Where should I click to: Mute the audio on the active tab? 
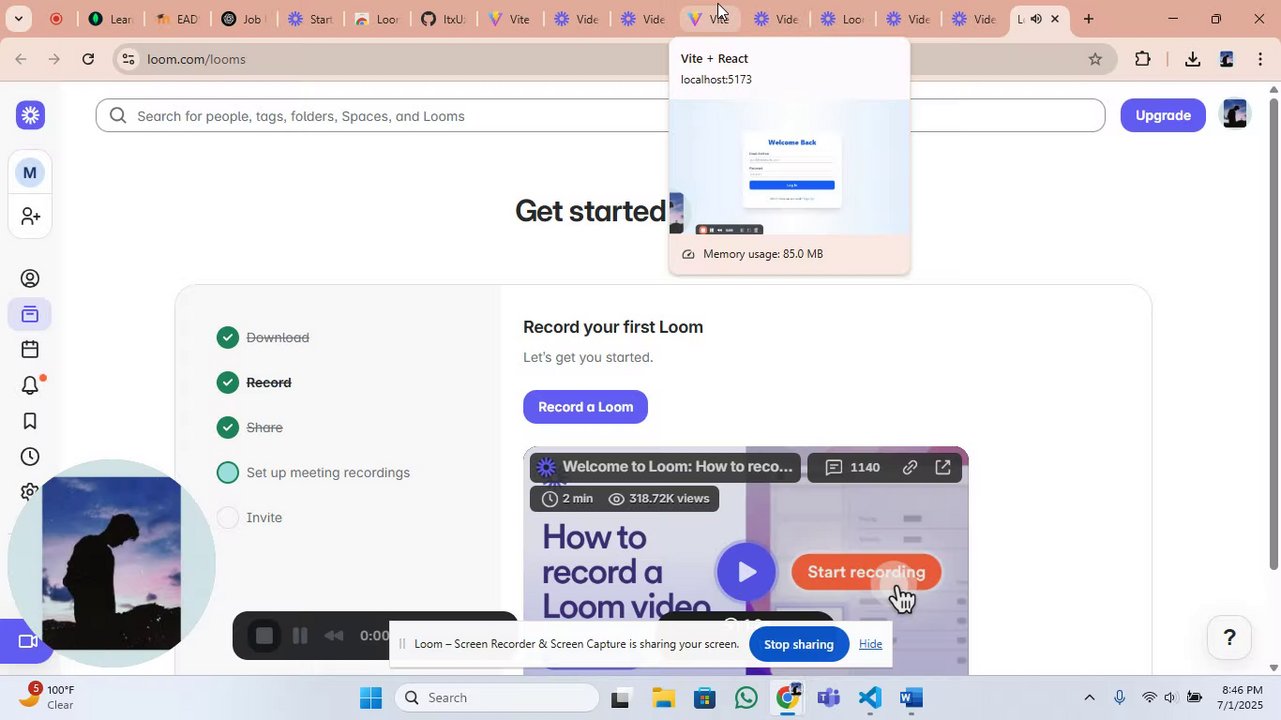[1036, 19]
